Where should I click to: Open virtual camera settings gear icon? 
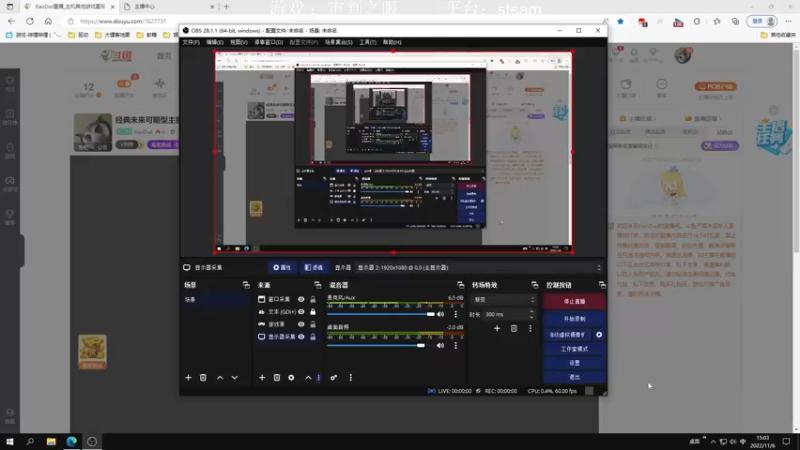tap(599, 335)
